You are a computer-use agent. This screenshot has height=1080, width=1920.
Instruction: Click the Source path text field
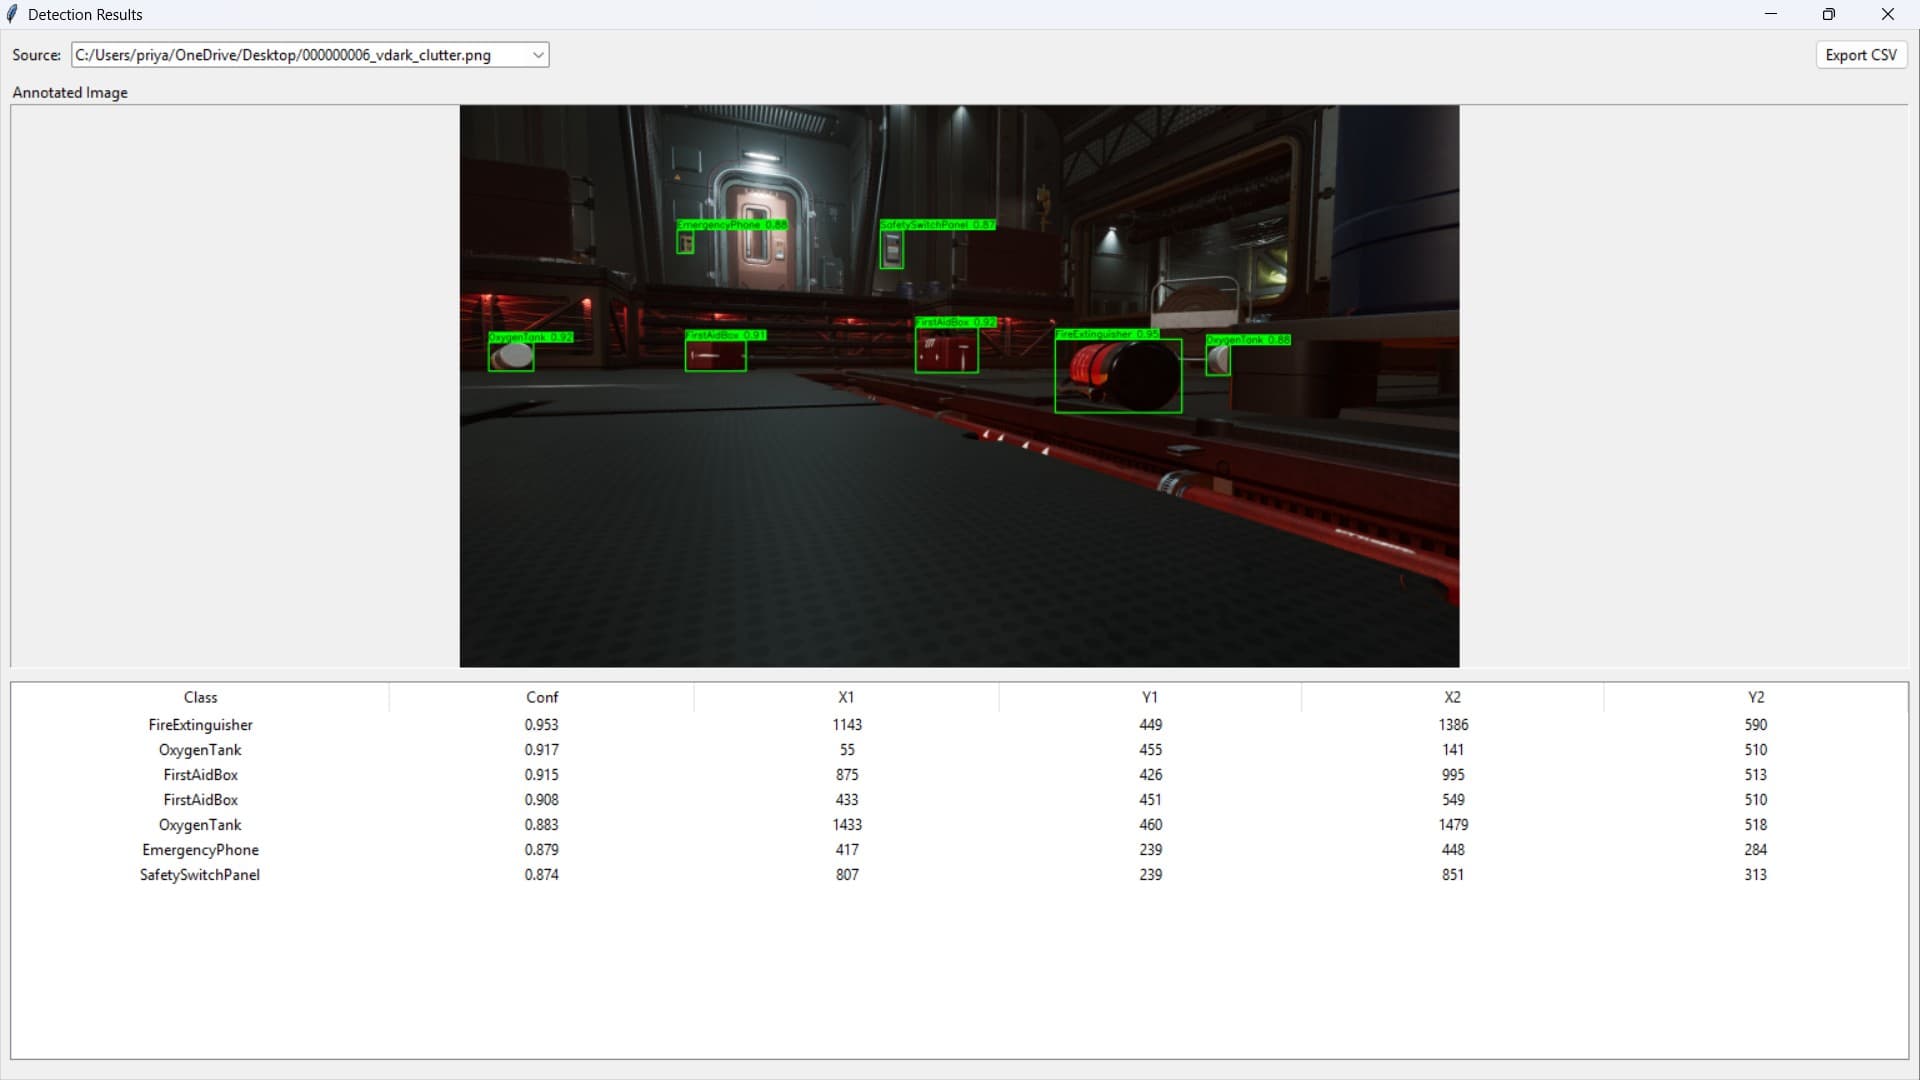300,55
